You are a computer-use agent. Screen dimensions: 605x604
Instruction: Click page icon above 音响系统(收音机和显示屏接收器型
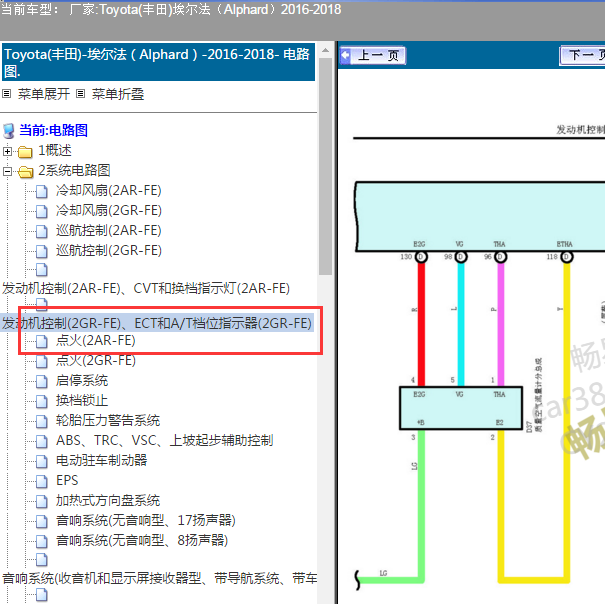click(42, 560)
